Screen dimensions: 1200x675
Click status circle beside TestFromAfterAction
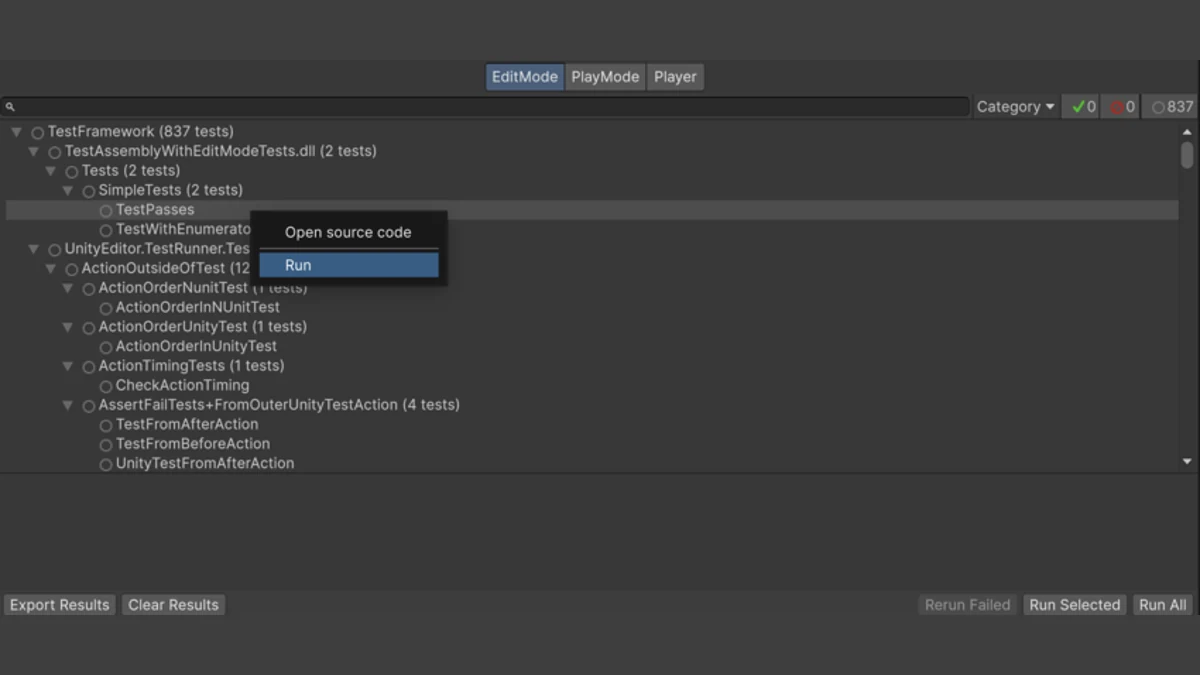[x=106, y=425]
